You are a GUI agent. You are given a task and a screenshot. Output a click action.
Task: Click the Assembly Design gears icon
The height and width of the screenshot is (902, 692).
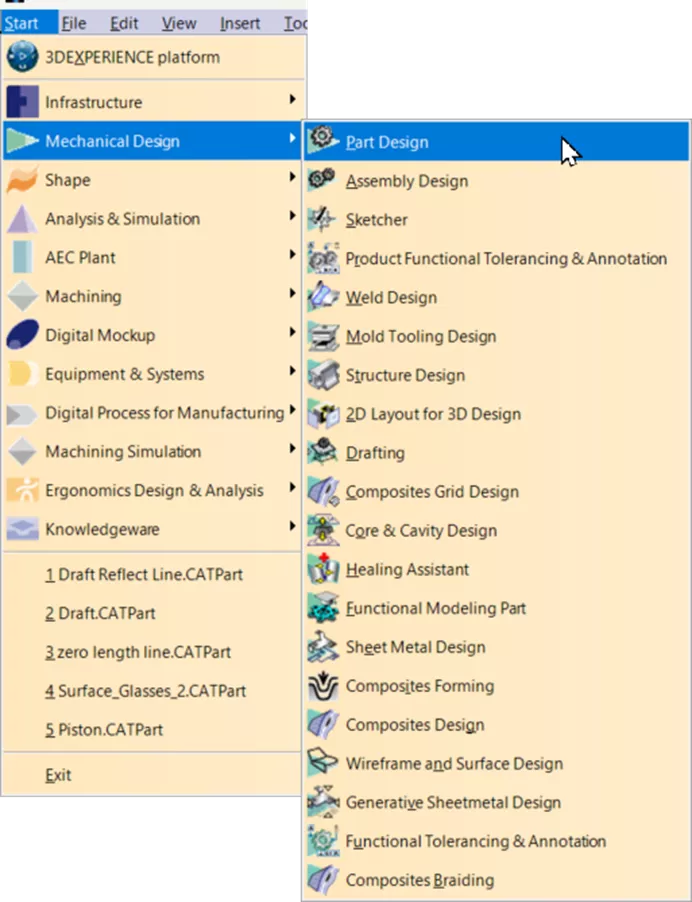pyautogui.click(x=323, y=180)
